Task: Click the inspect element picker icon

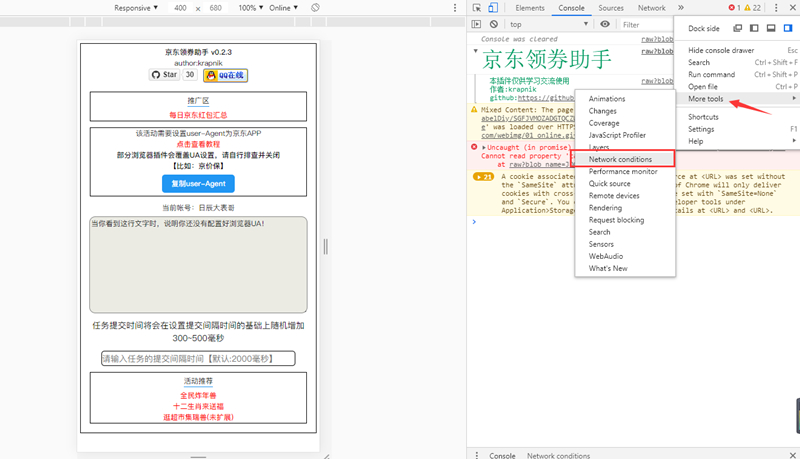Action: (x=477, y=8)
